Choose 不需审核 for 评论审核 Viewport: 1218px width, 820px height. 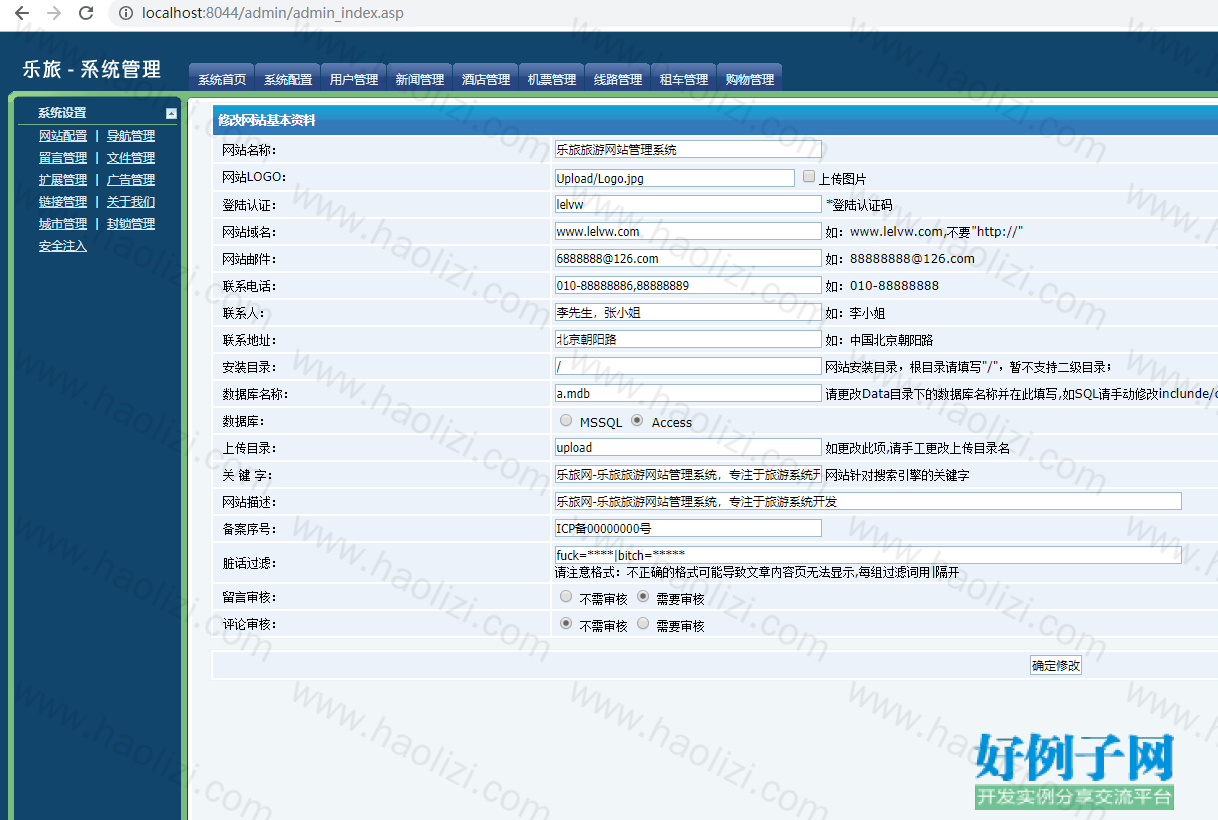pyautogui.click(x=567, y=623)
